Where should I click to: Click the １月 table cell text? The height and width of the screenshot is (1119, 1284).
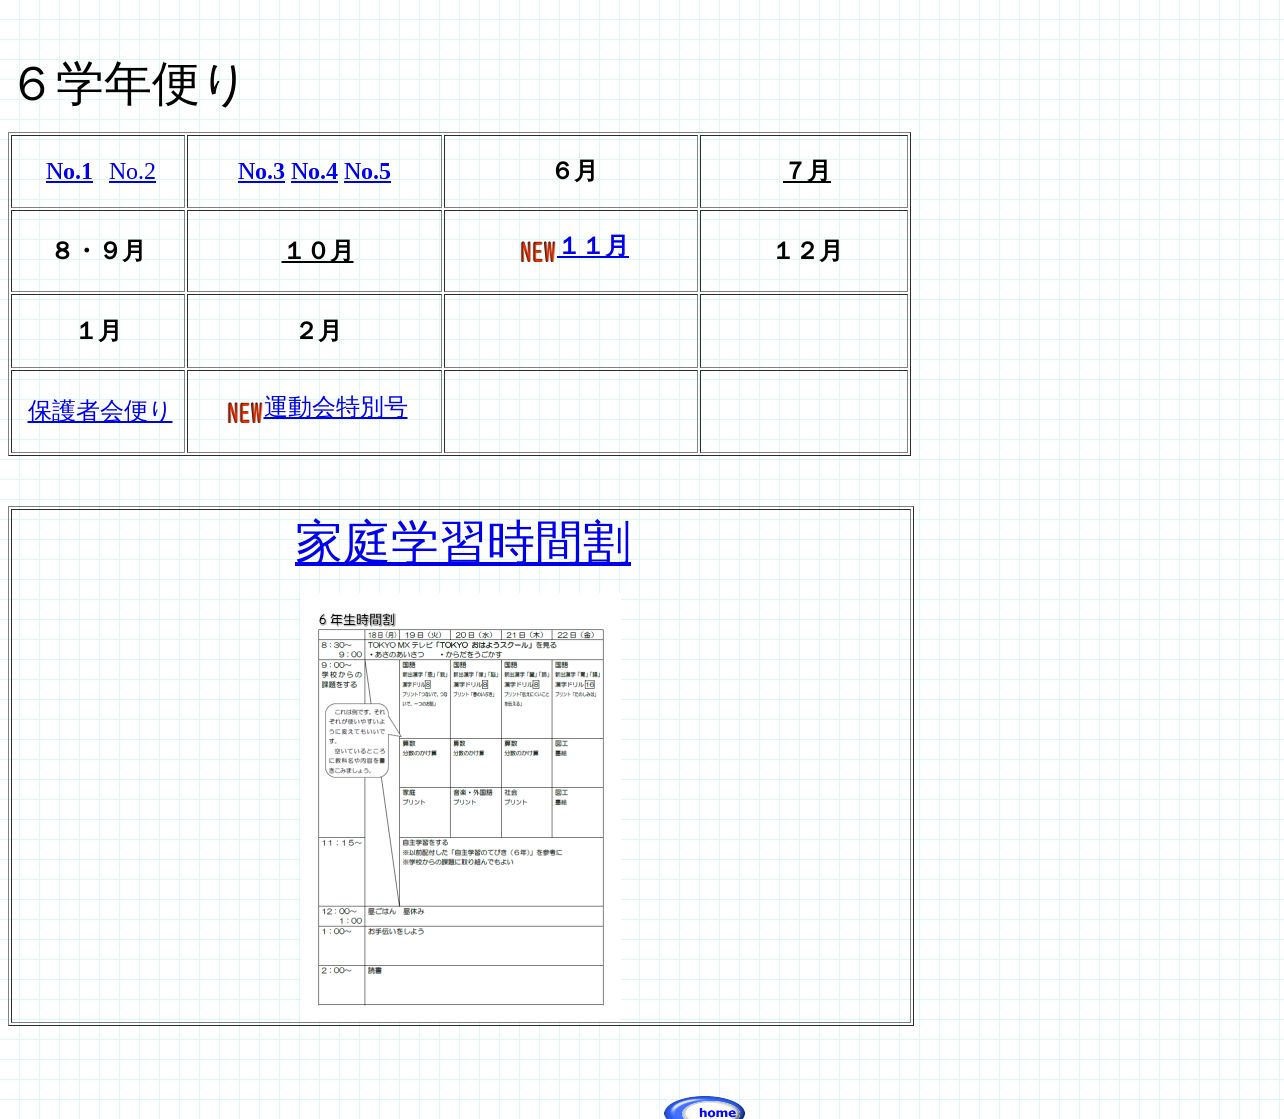coord(100,331)
